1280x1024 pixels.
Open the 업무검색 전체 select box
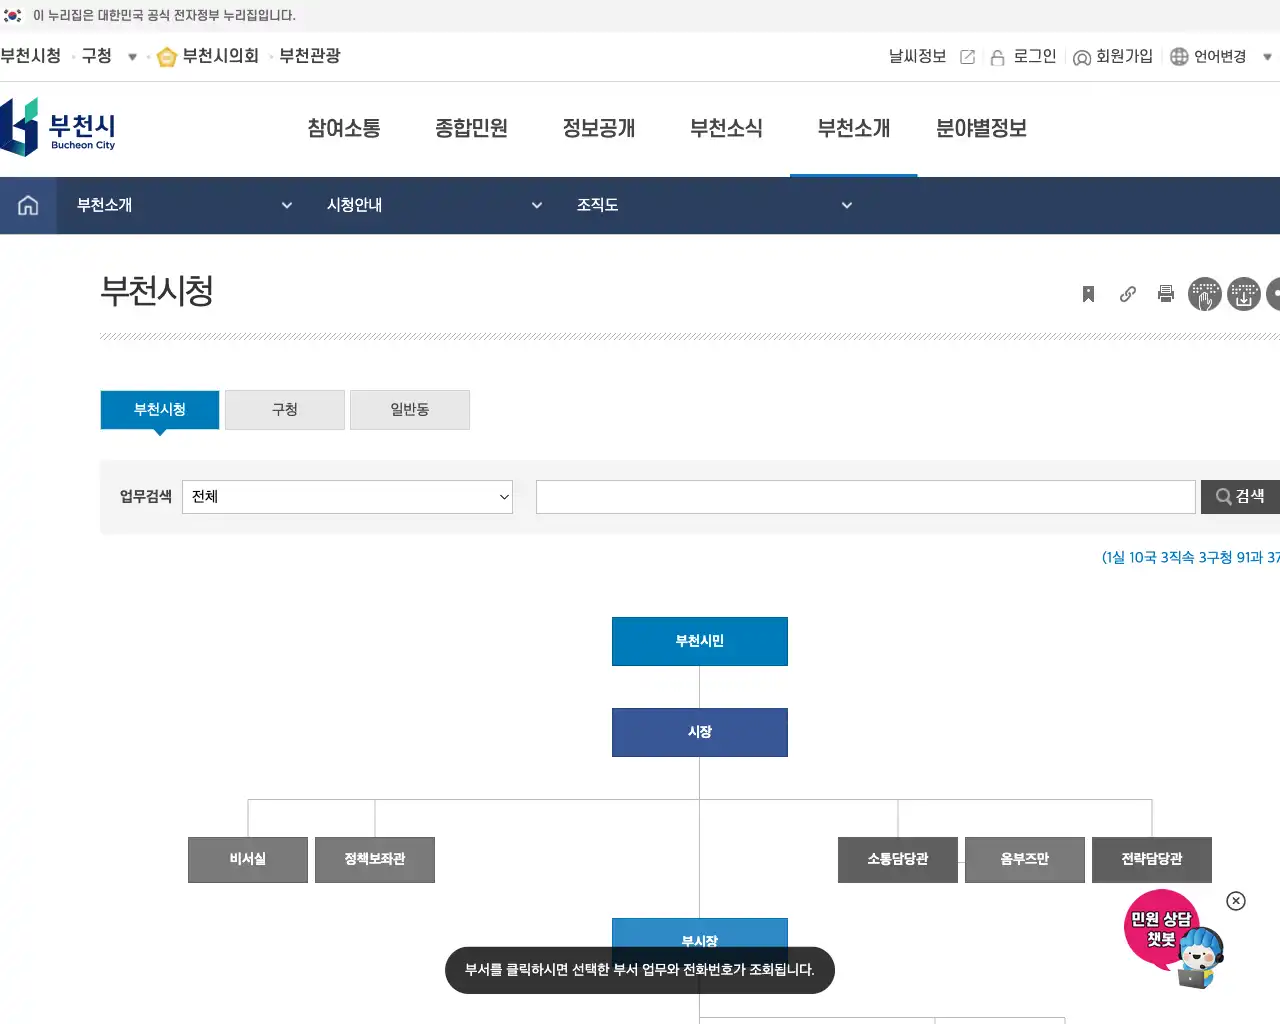pos(347,497)
